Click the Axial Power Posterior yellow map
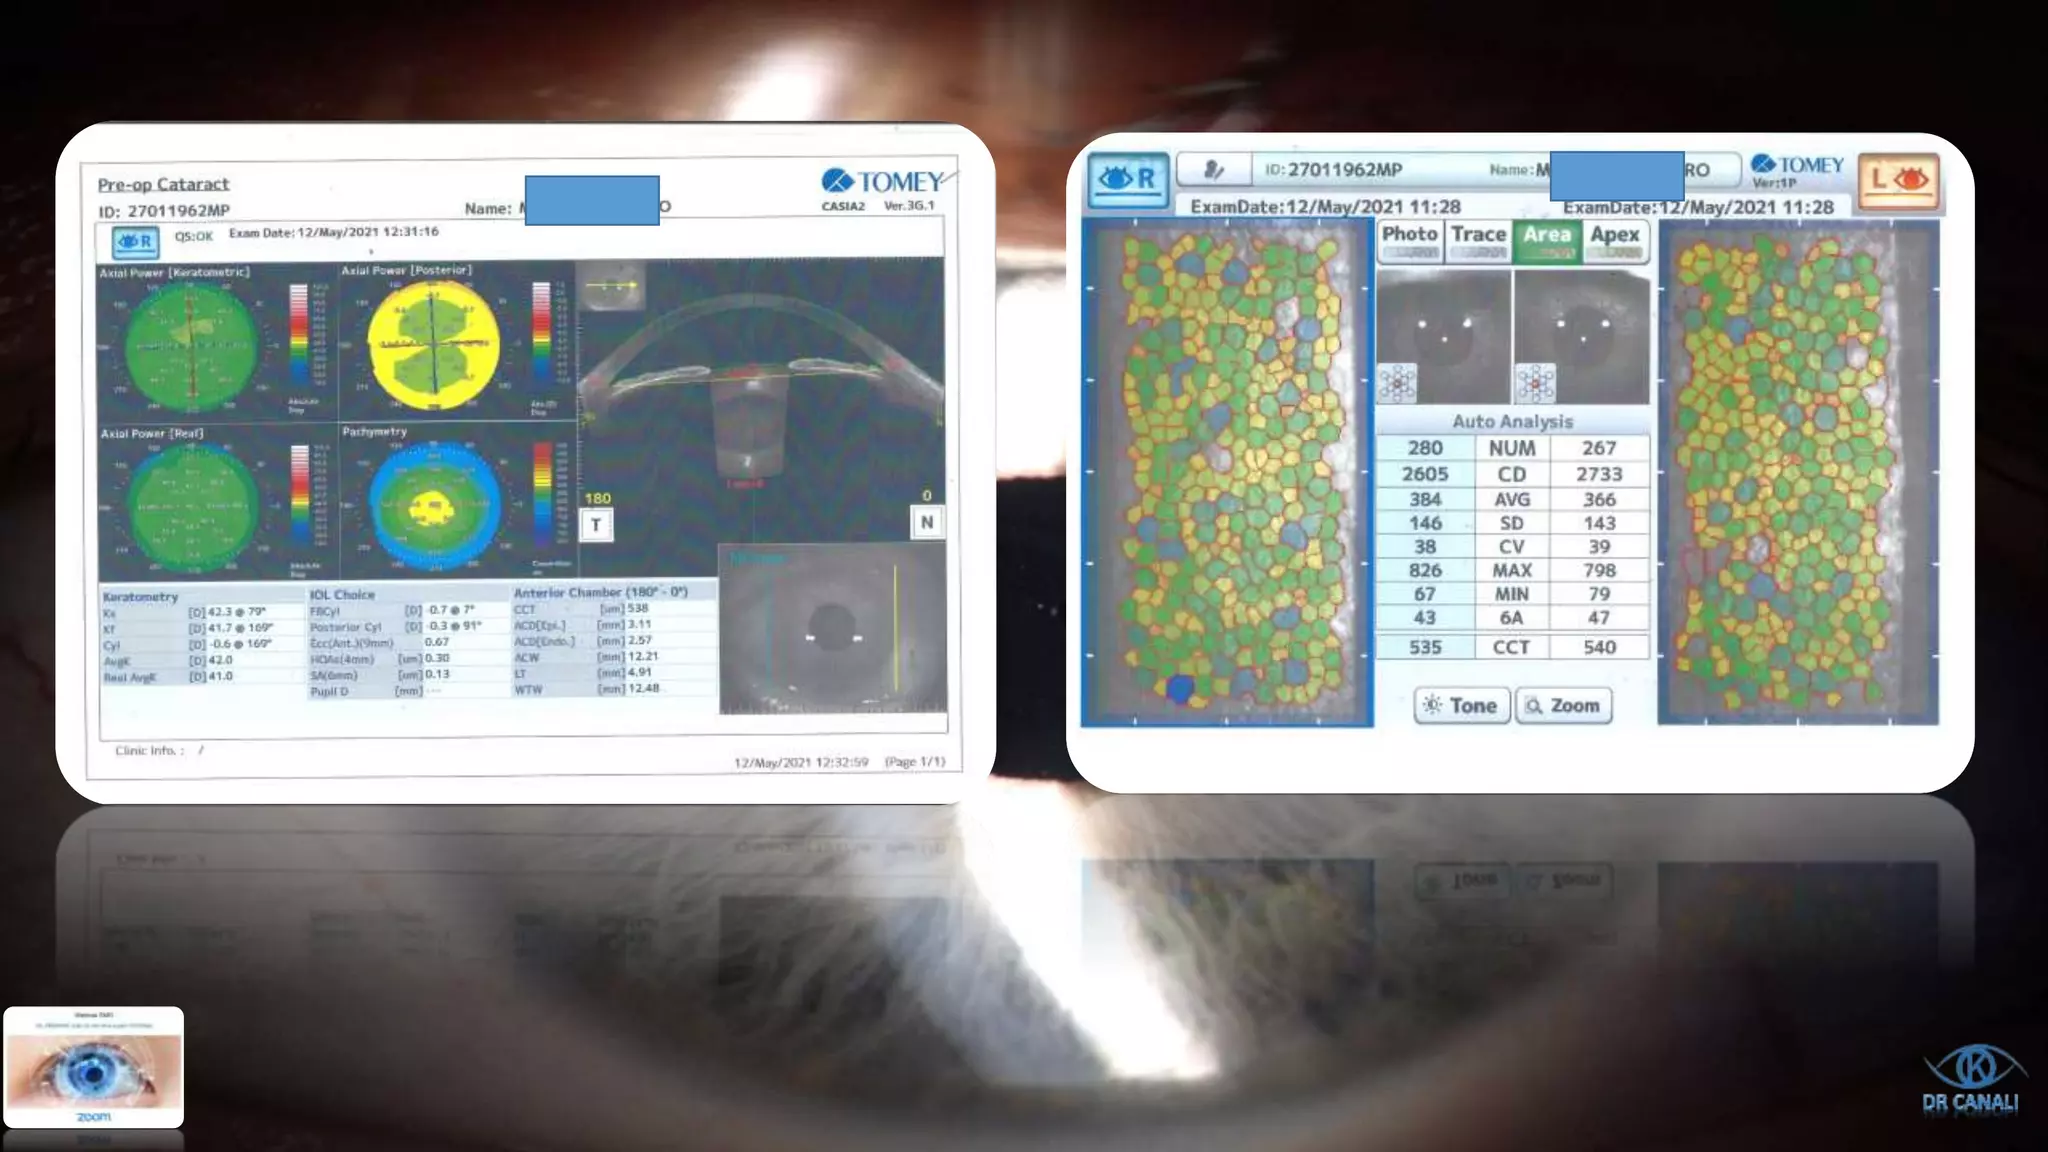Image resolution: width=2048 pixels, height=1152 pixels. click(x=433, y=344)
